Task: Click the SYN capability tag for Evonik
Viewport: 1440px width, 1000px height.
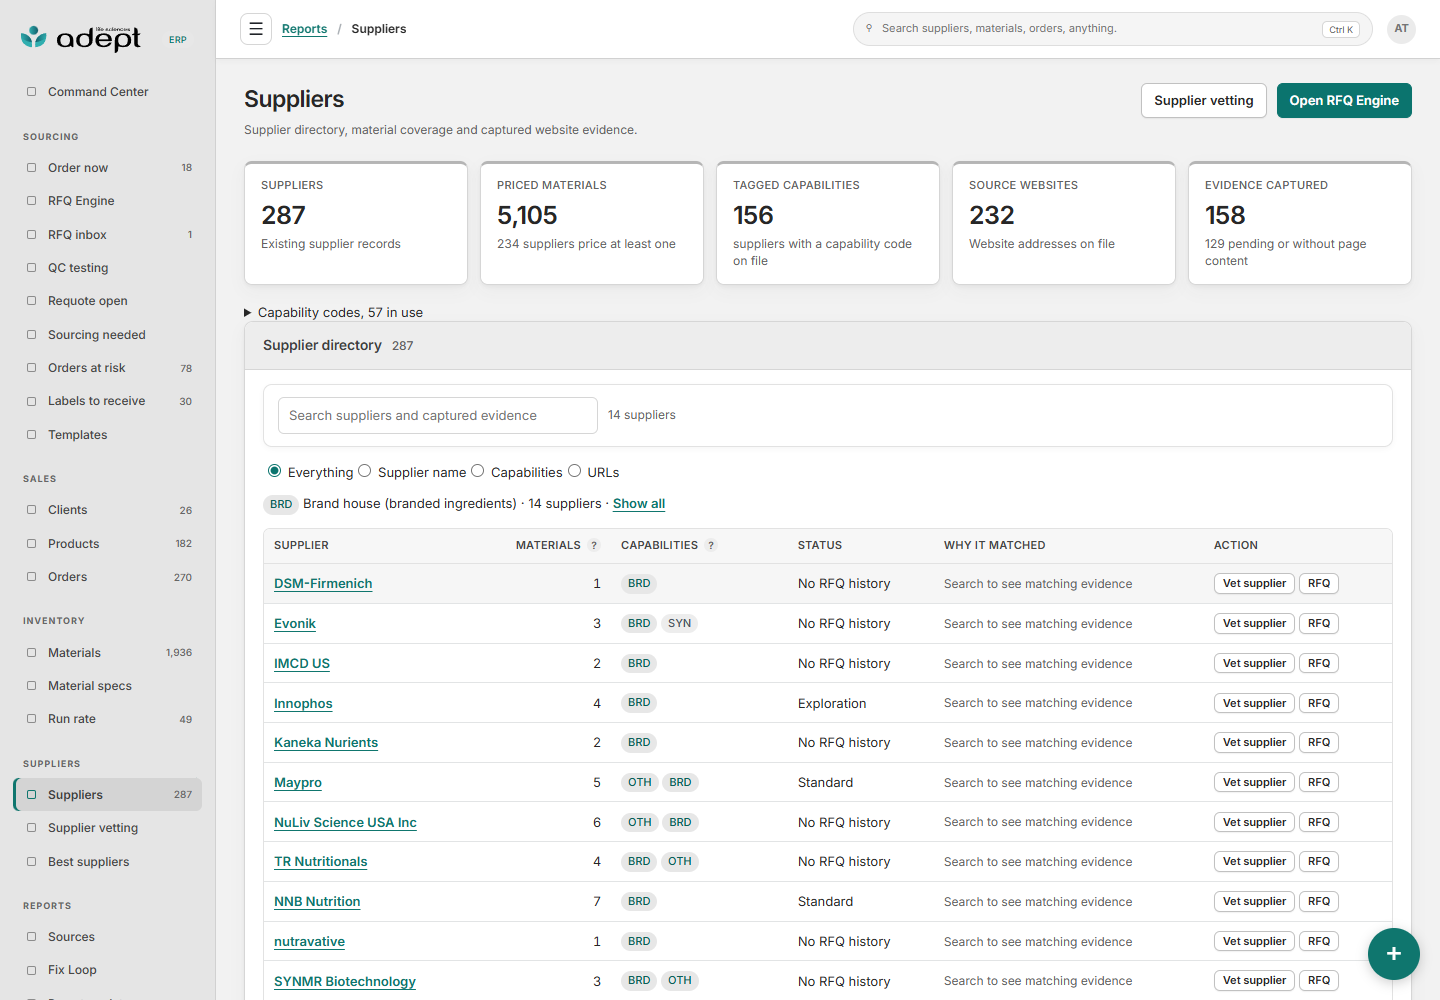Action: 680,624
